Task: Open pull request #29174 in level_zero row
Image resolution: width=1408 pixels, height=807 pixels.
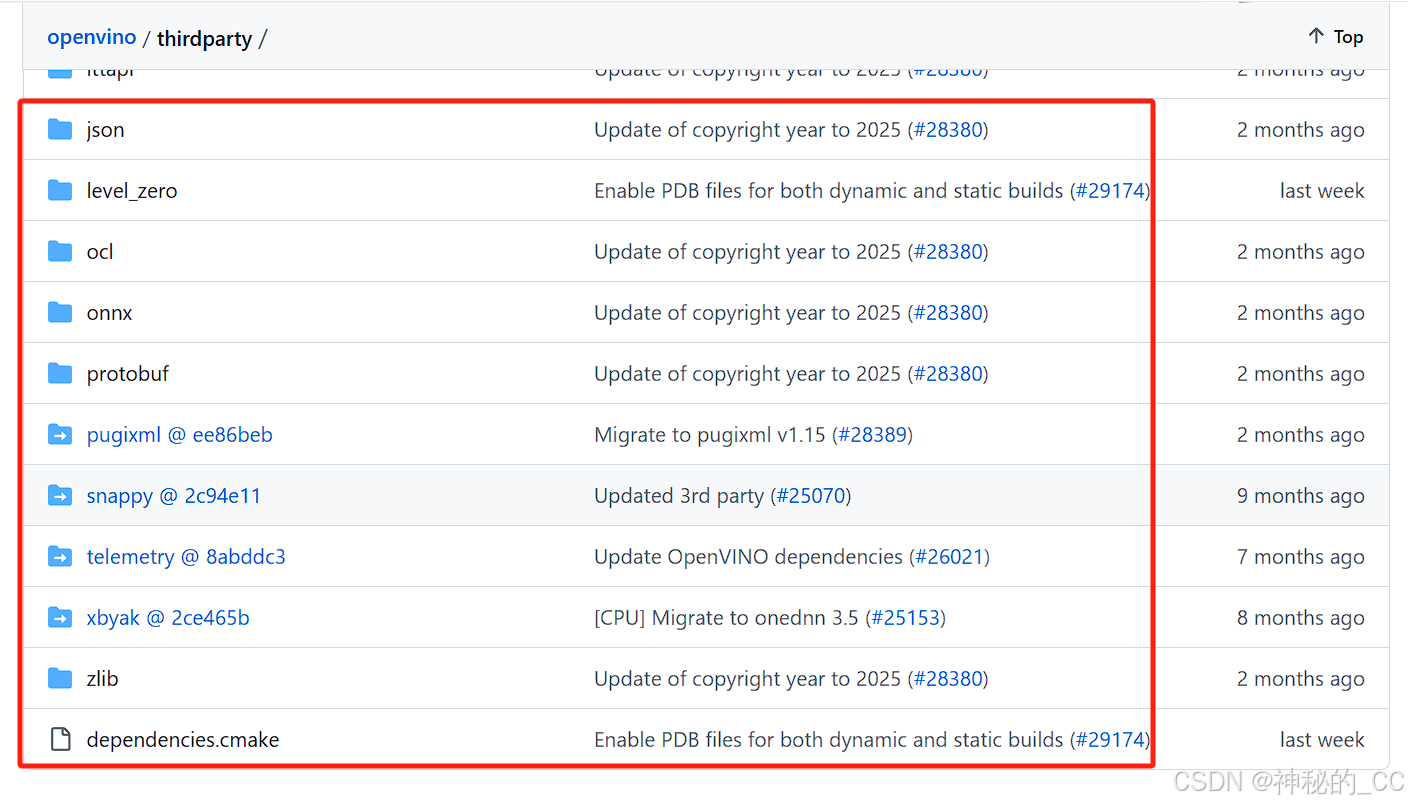Action: click(x=1110, y=191)
